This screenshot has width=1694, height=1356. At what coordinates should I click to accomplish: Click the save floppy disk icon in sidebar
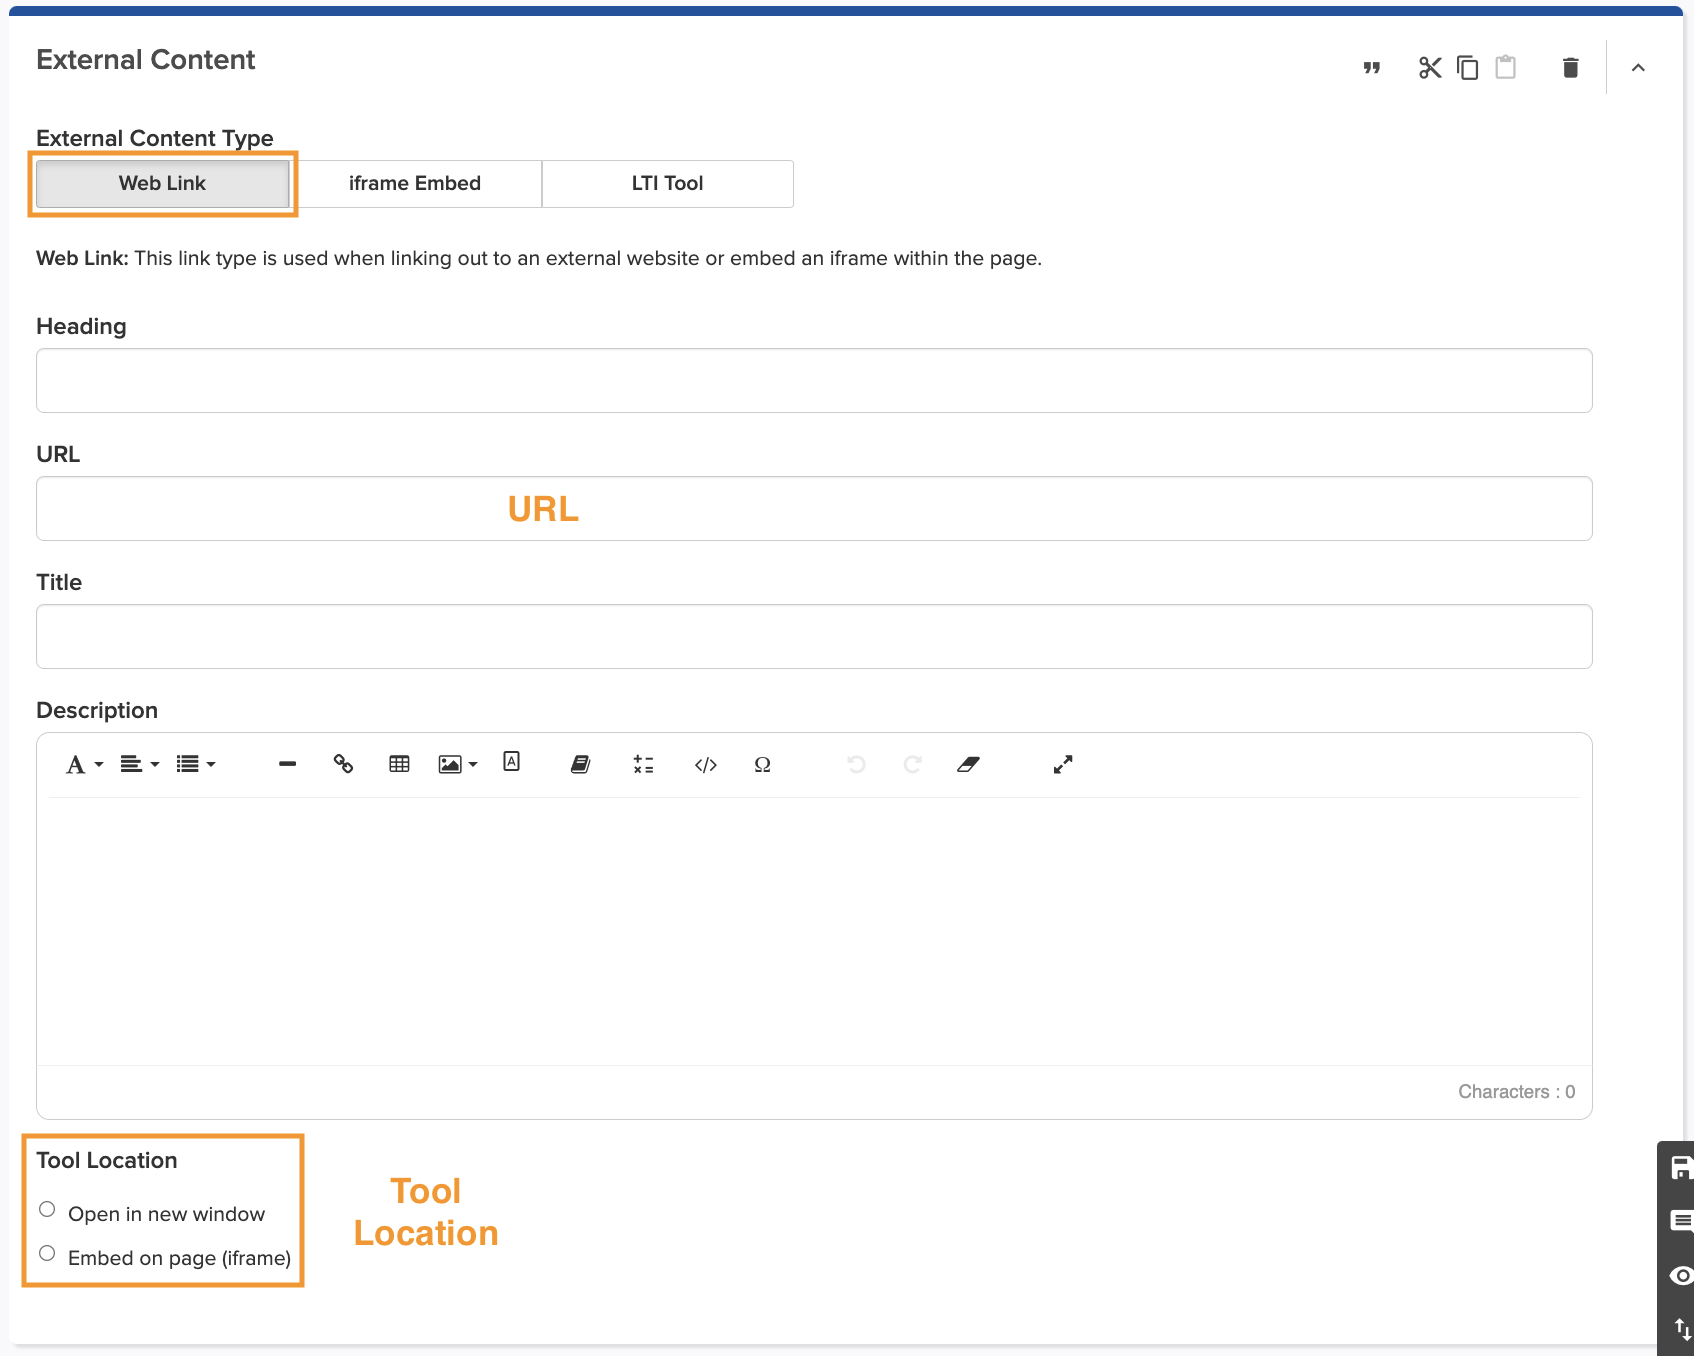(1681, 1168)
